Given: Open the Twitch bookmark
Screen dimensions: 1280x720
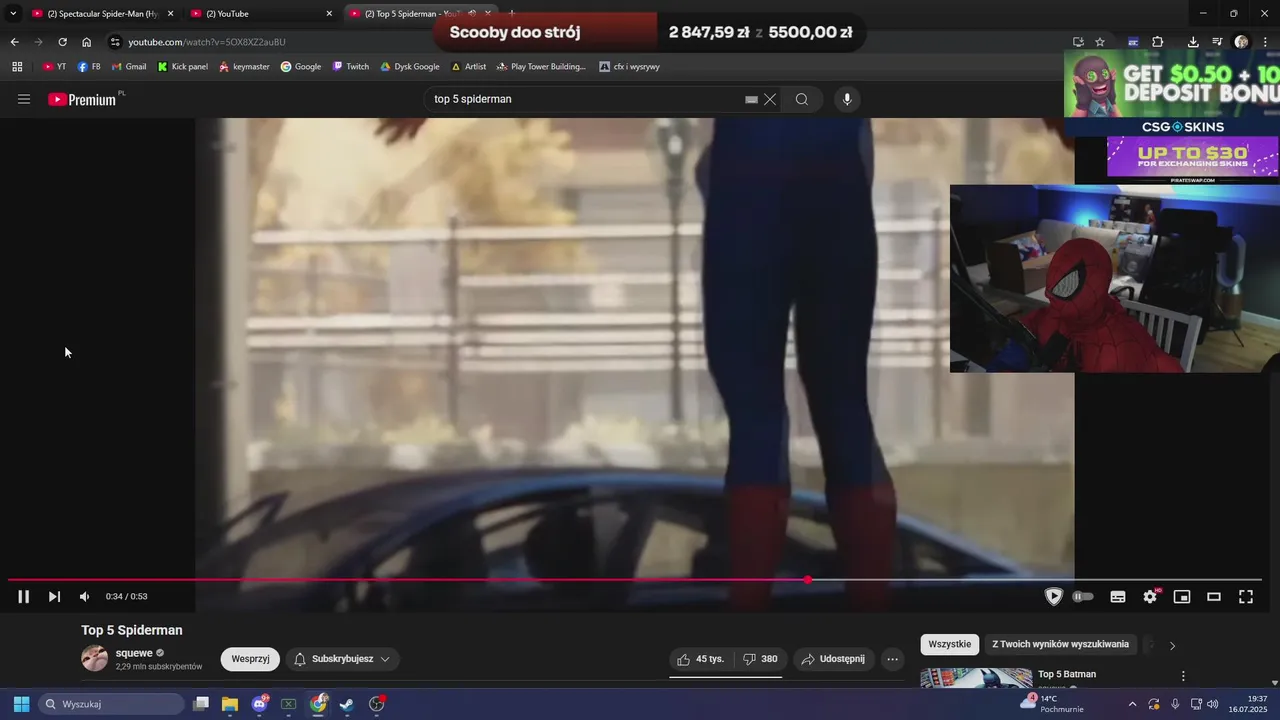Looking at the screenshot, I should tap(351, 67).
